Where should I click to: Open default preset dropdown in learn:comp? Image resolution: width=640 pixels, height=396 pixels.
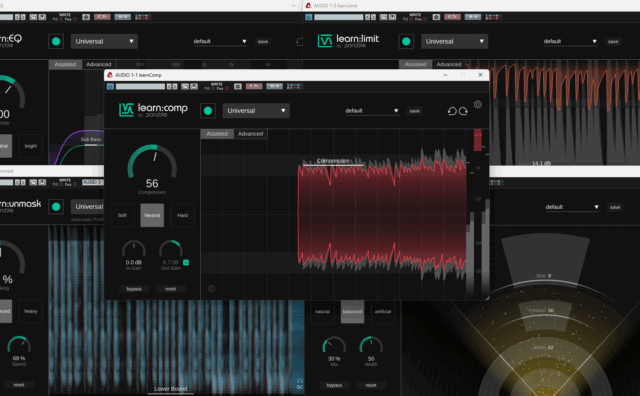coord(371,111)
